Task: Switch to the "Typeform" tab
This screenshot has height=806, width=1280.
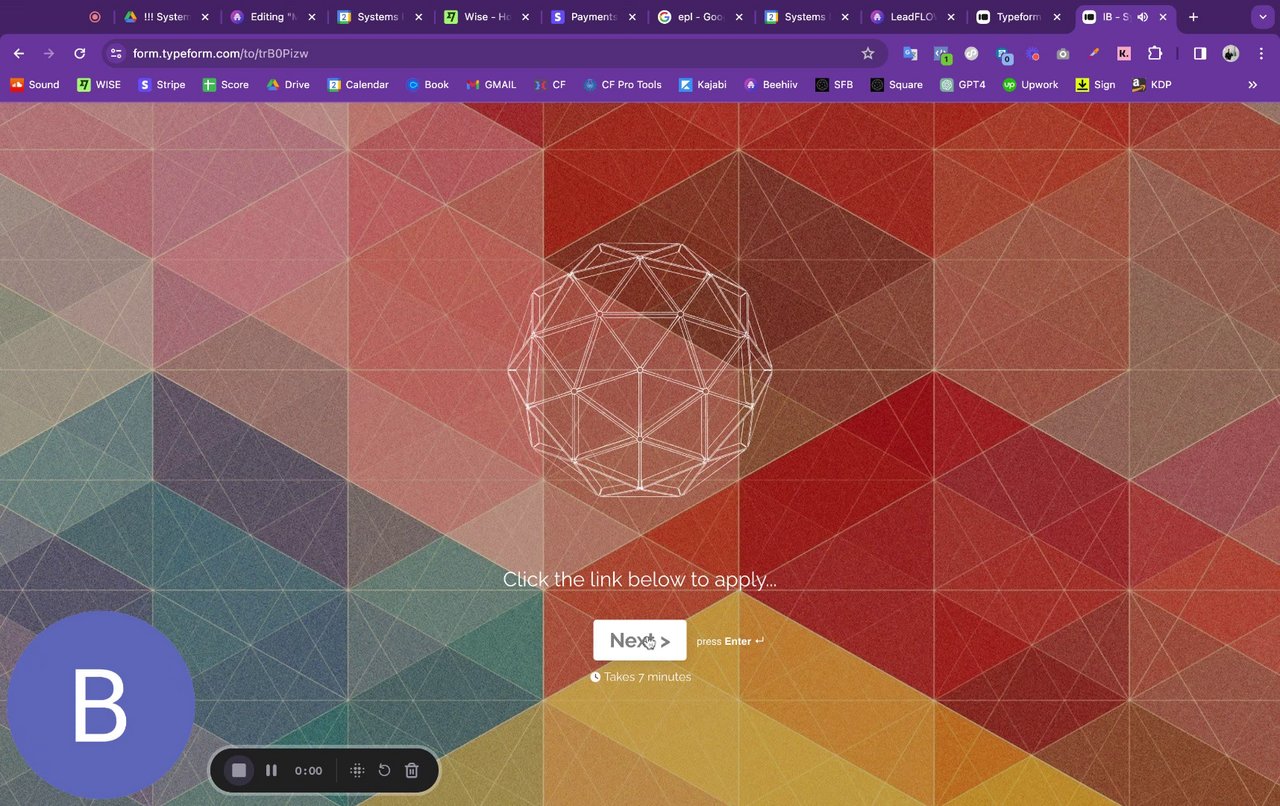Action: 1018,17
